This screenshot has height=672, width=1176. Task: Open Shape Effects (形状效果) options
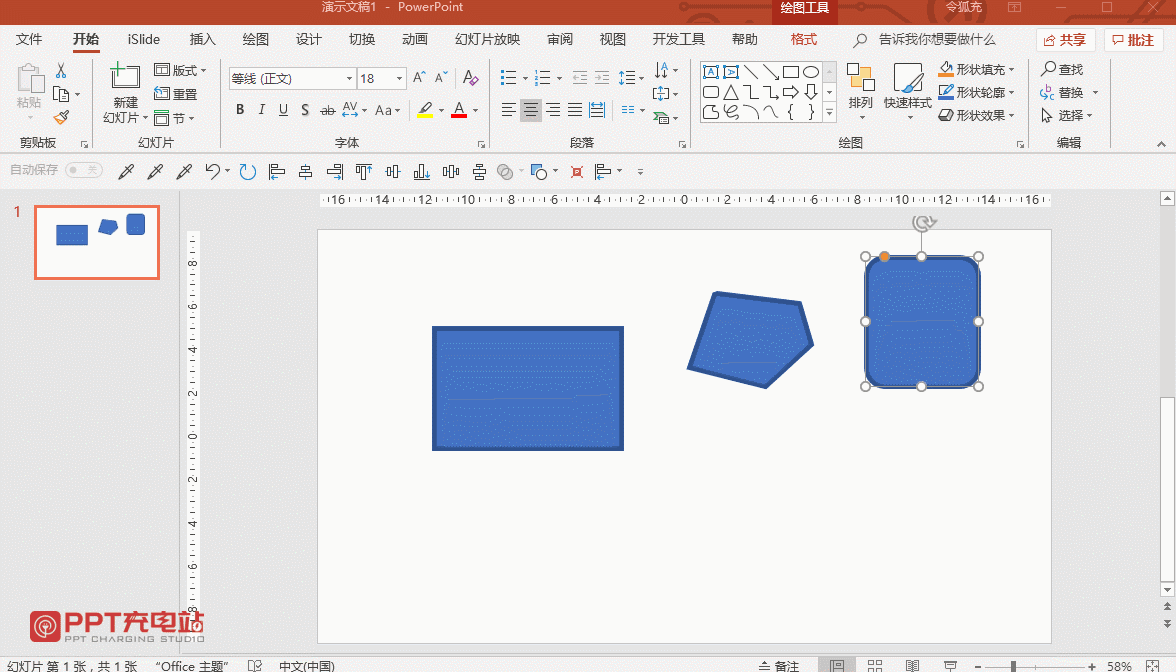(976, 115)
